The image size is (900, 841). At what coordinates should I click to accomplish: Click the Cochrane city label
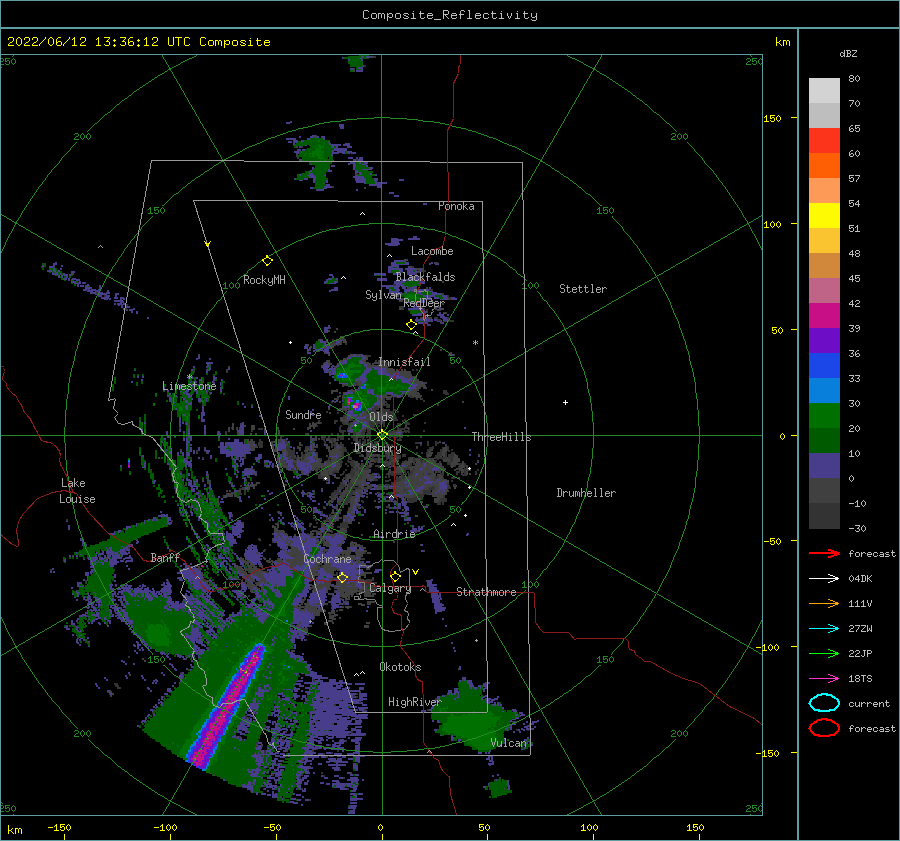pos(327,559)
